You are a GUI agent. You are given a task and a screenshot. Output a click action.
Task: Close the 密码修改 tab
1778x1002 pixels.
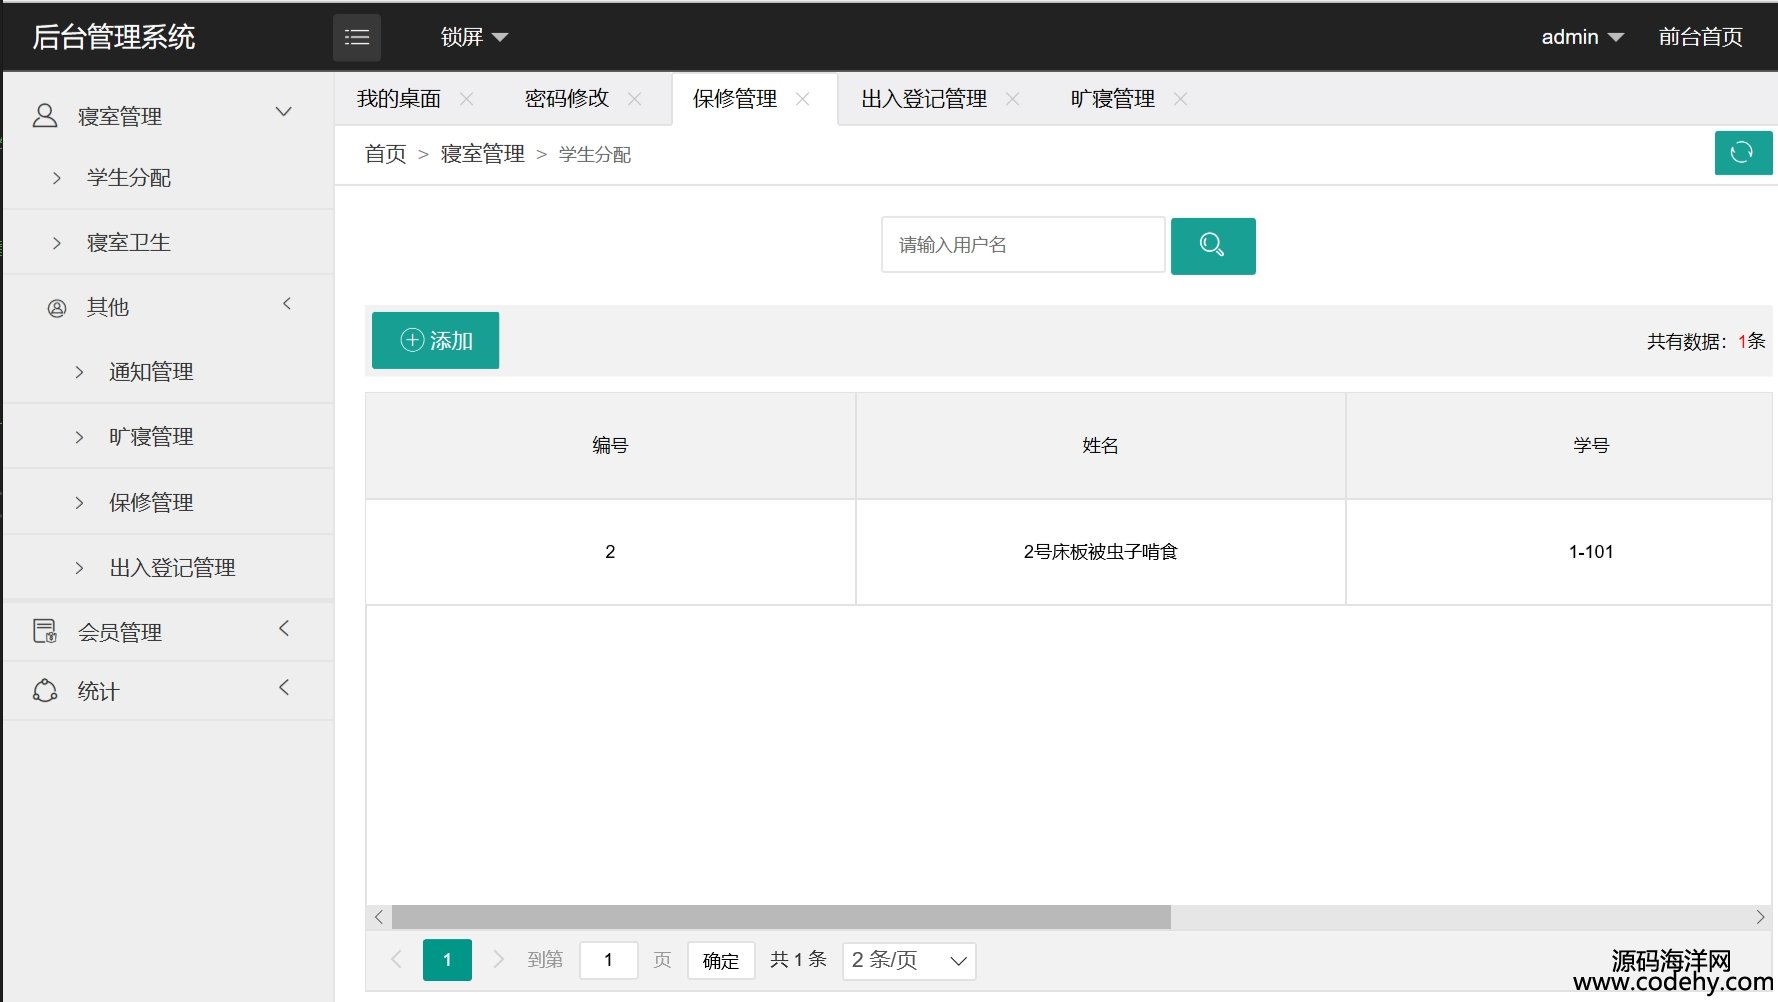[x=634, y=99]
